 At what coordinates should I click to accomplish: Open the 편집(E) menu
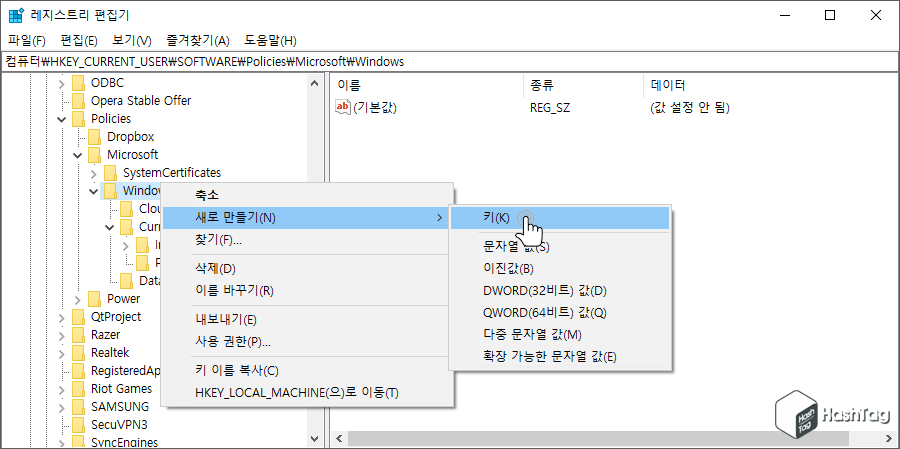(79, 41)
